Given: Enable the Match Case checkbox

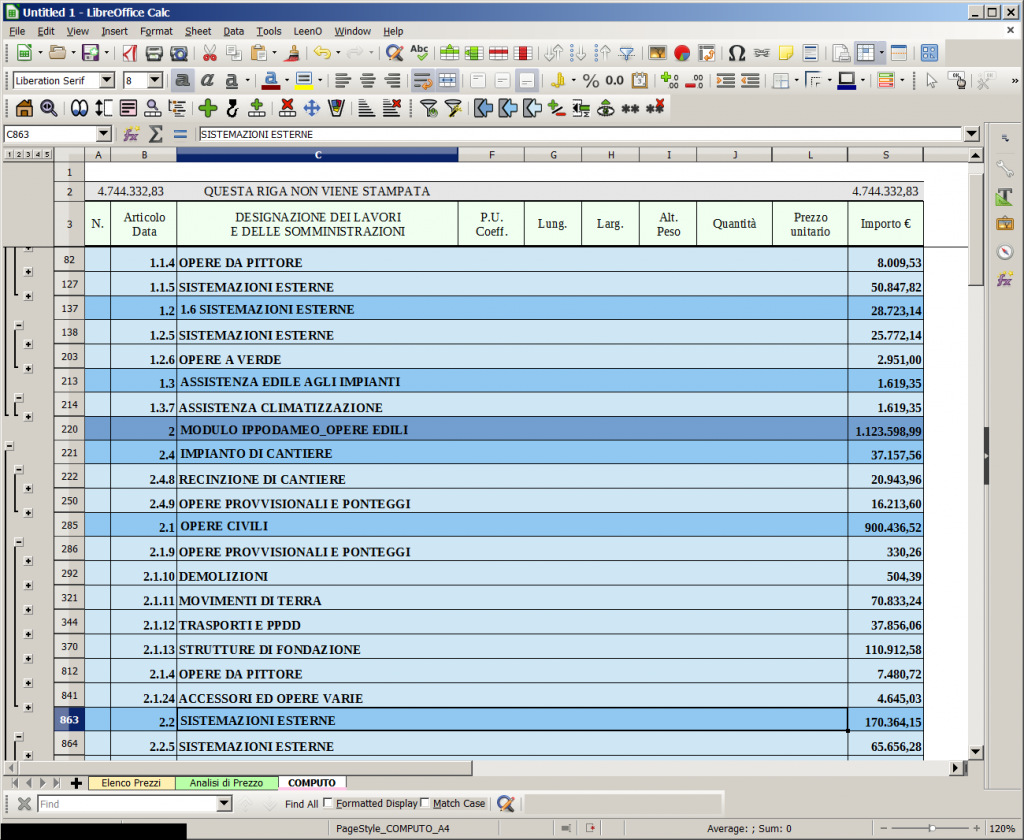Looking at the screenshot, I should click(425, 803).
